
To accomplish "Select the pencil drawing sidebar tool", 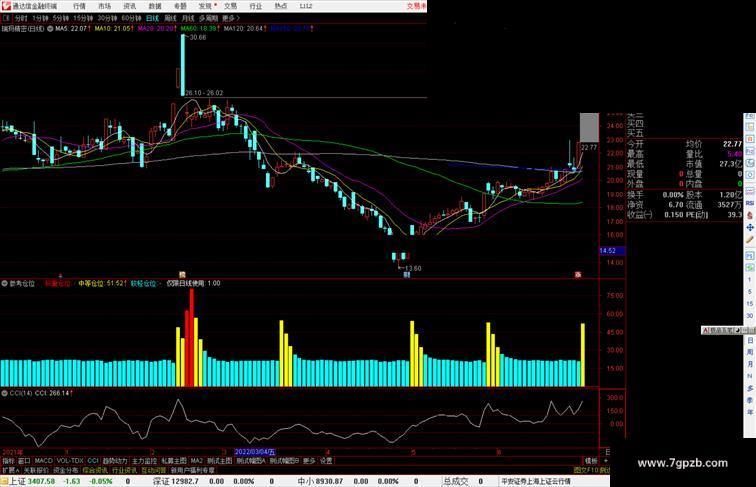I will coord(750,240).
